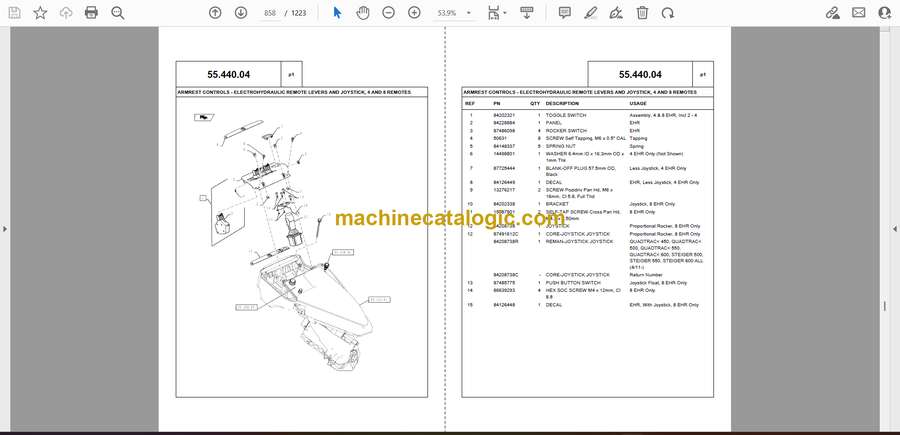Expand the left navigation pane
Image resolution: width=900 pixels, height=435 pixels.
[x=5, y=229]
